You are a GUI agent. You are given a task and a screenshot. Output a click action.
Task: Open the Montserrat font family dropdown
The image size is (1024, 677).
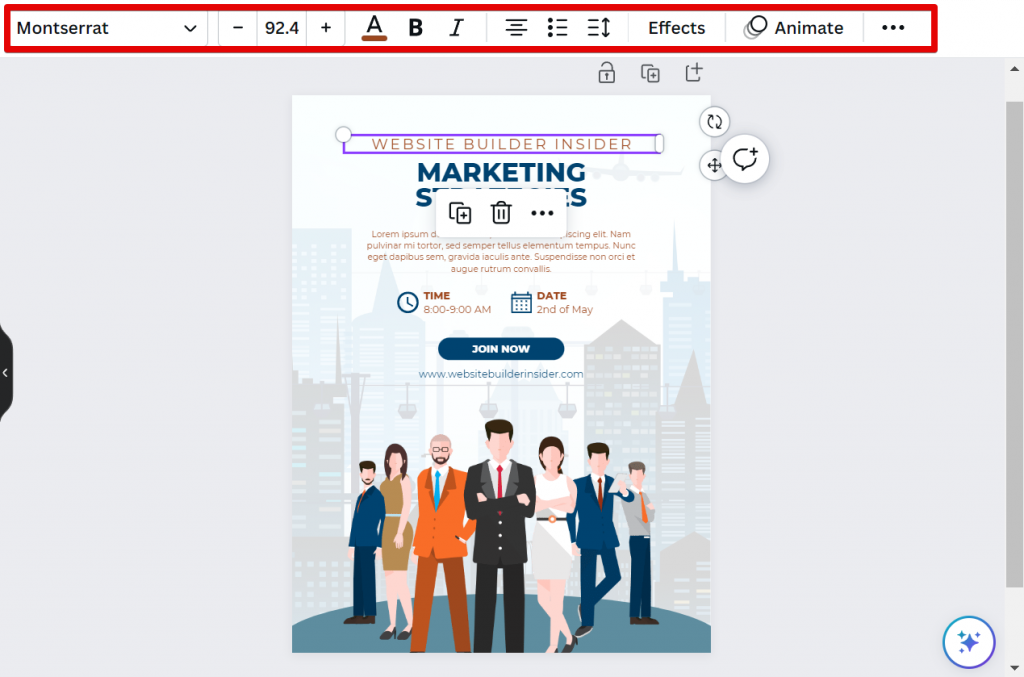(107, 28)
